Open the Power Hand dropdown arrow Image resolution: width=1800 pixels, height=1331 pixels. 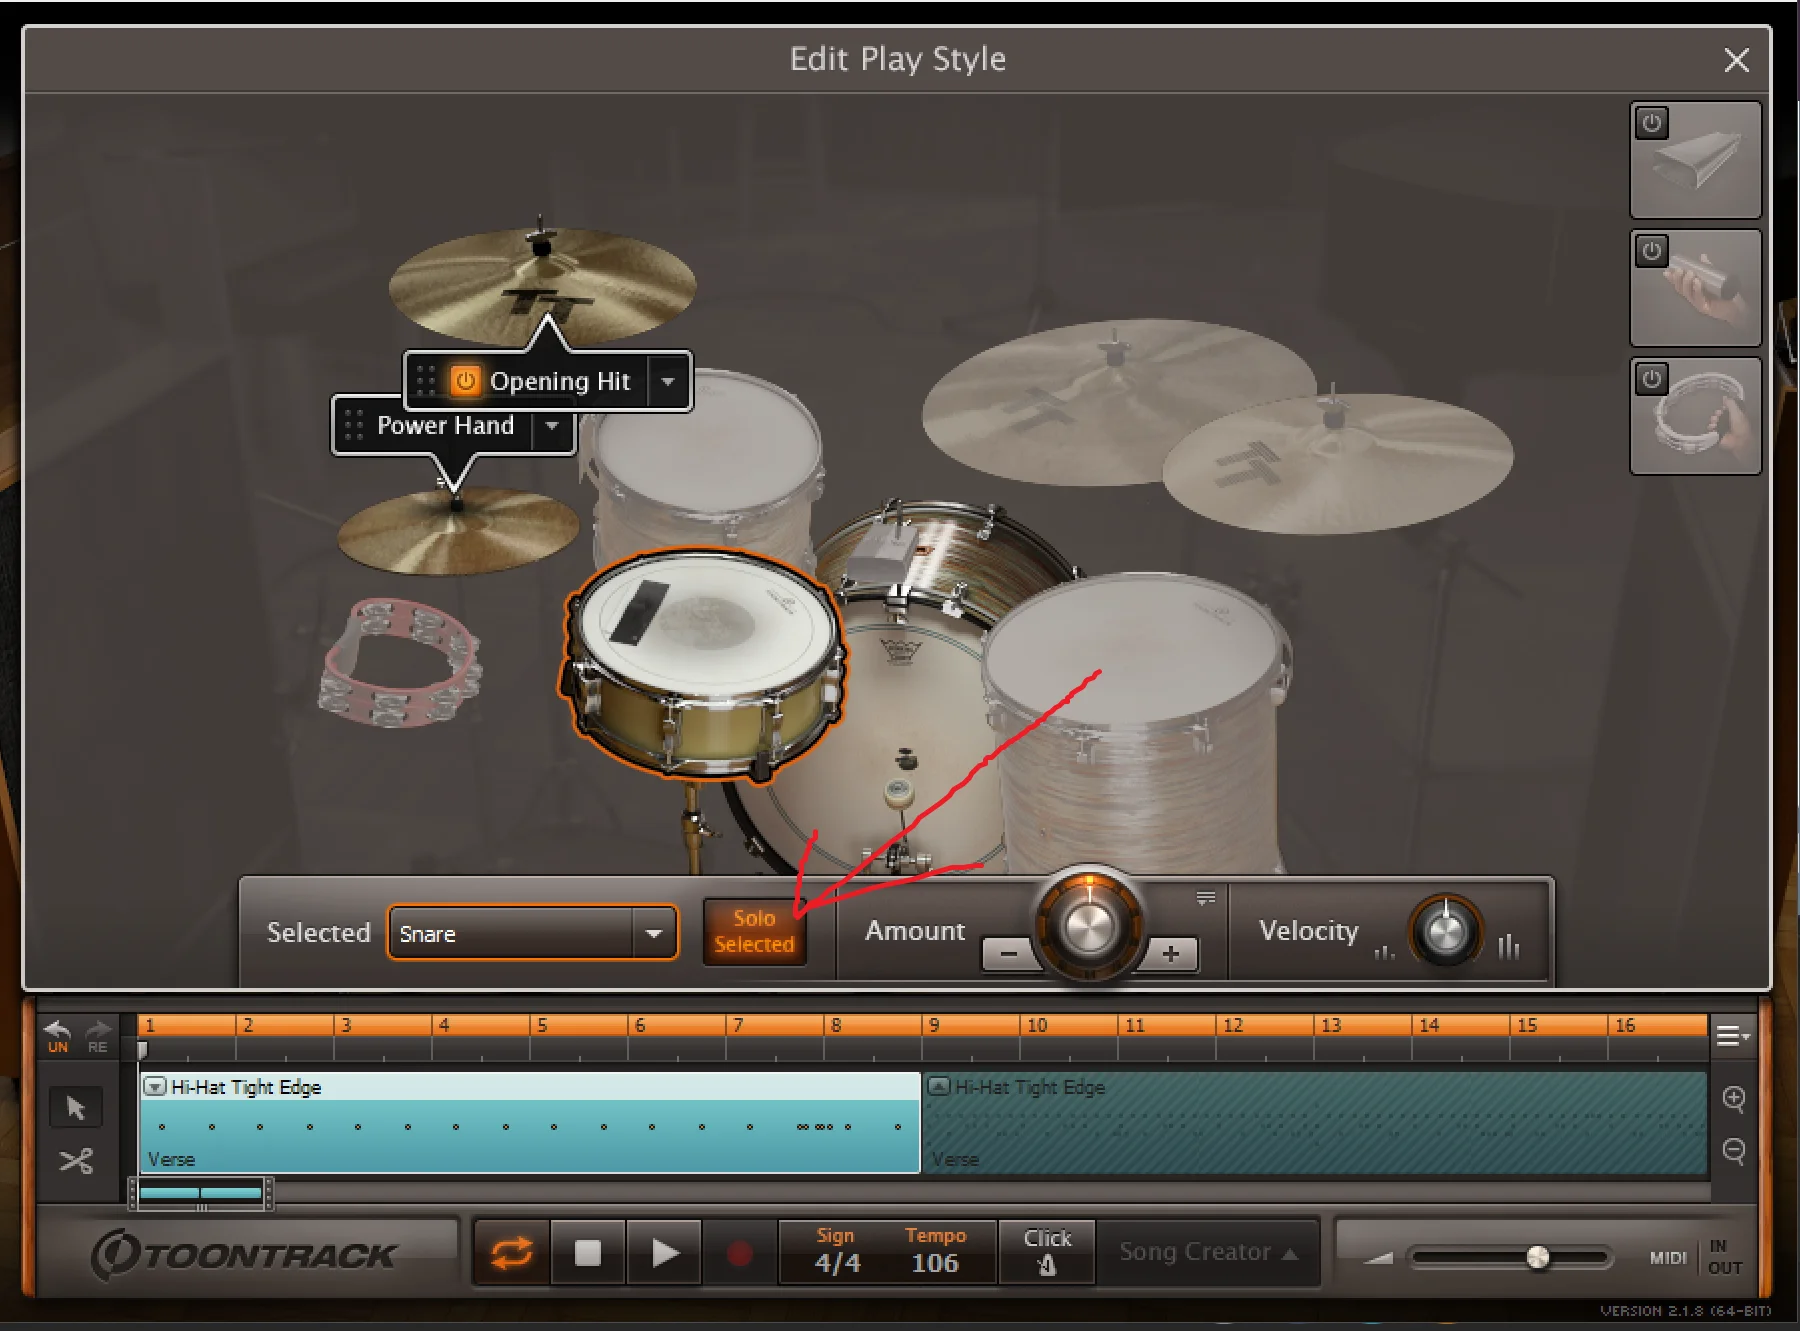(x=552, y=426)
